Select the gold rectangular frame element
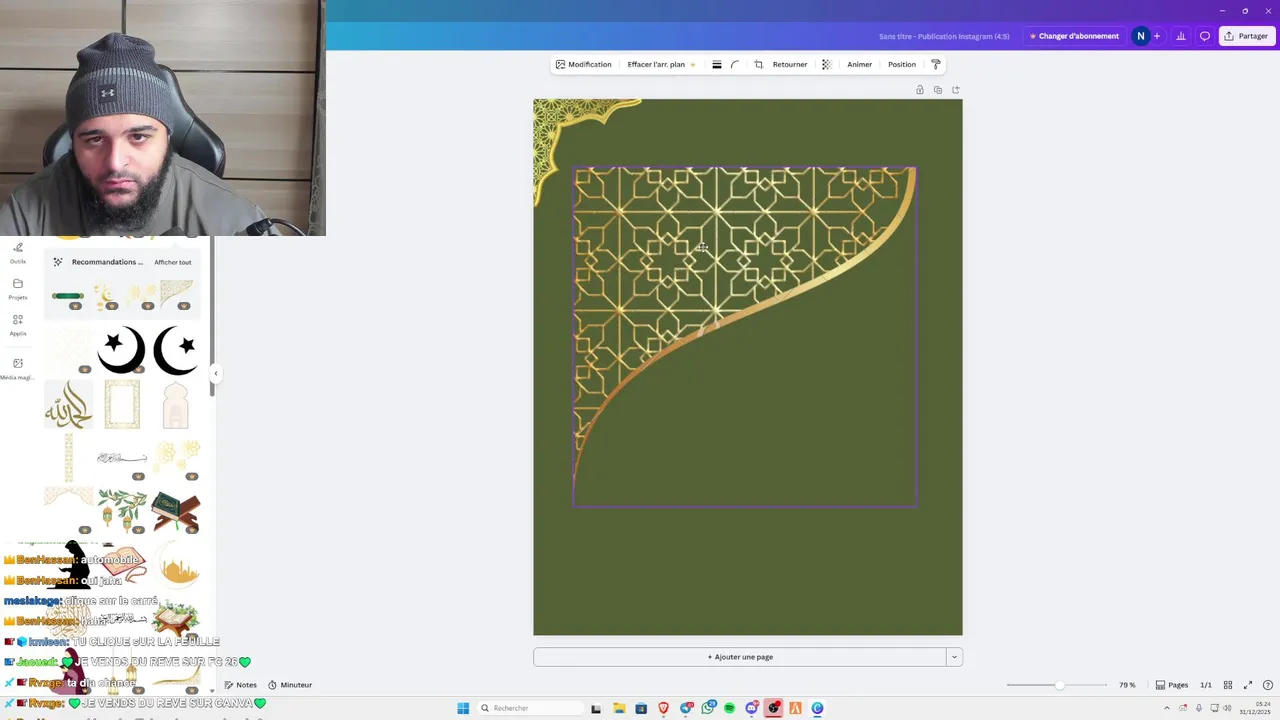The height and width of the screenshot is (720, 1280). tap(122, 404)
